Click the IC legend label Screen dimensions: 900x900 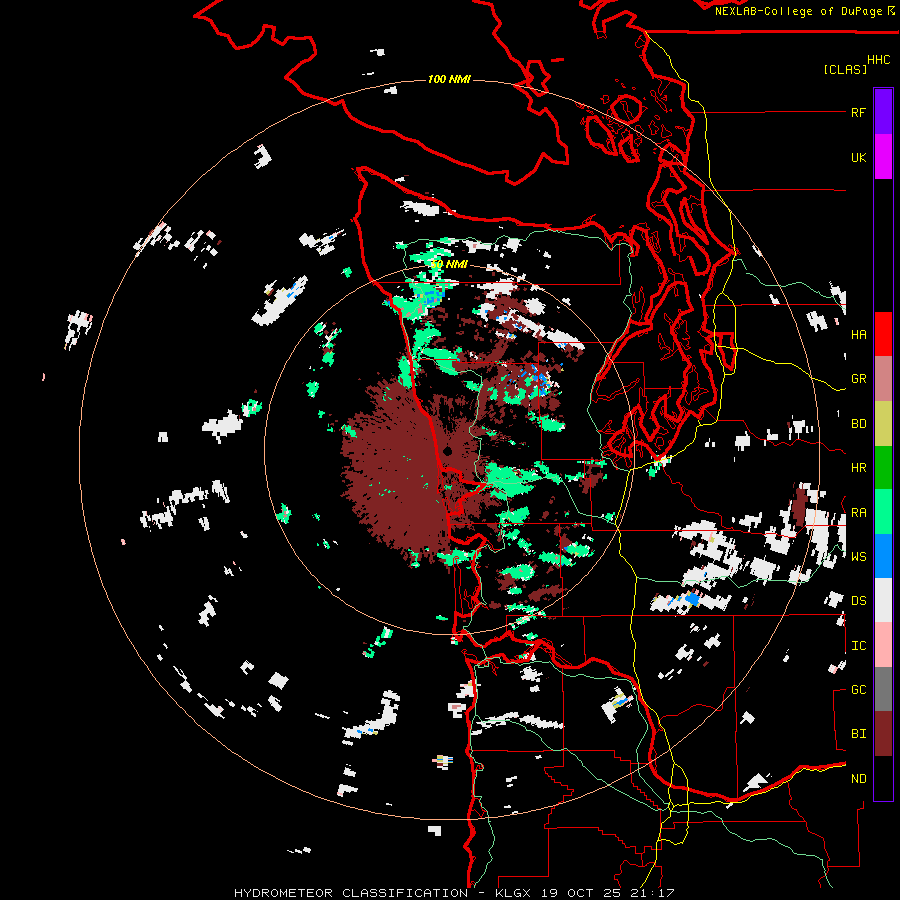click(x=858, y=646)
